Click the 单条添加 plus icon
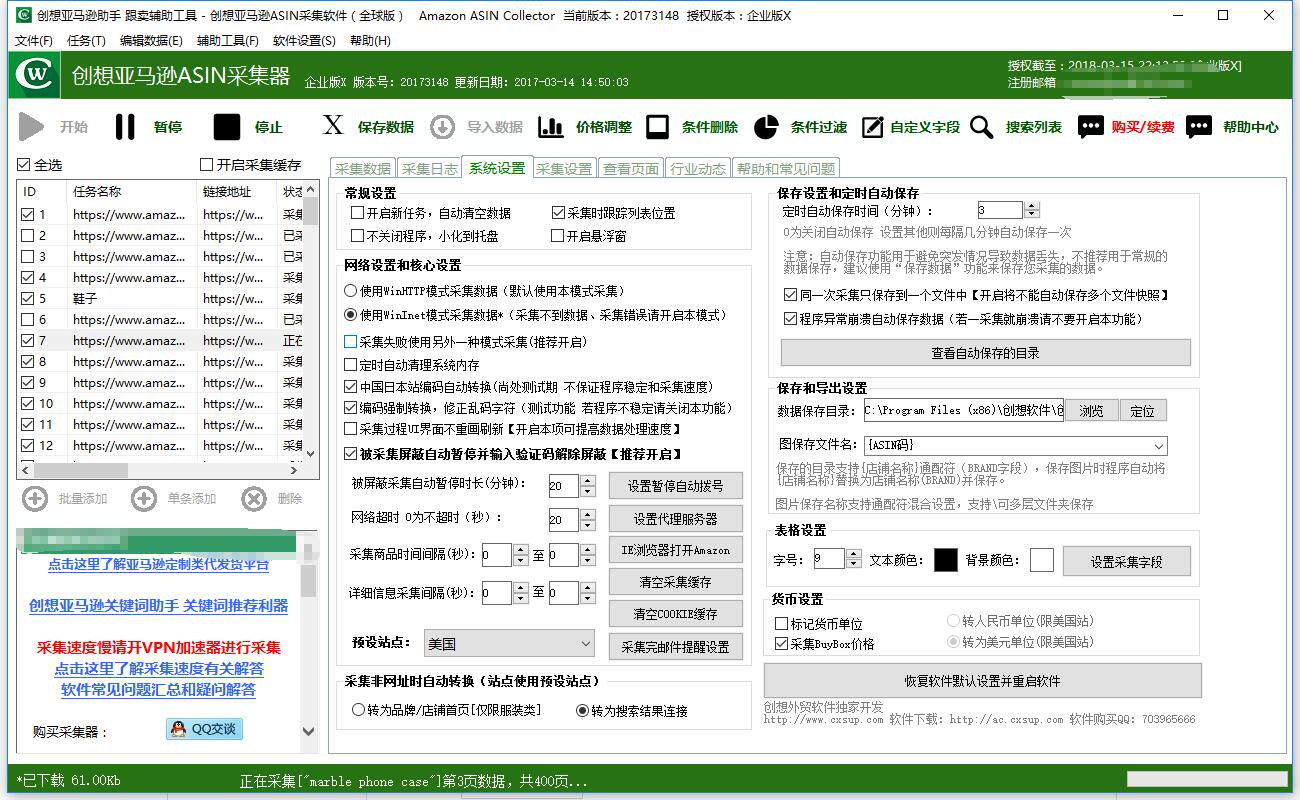 tap(144, 499)
